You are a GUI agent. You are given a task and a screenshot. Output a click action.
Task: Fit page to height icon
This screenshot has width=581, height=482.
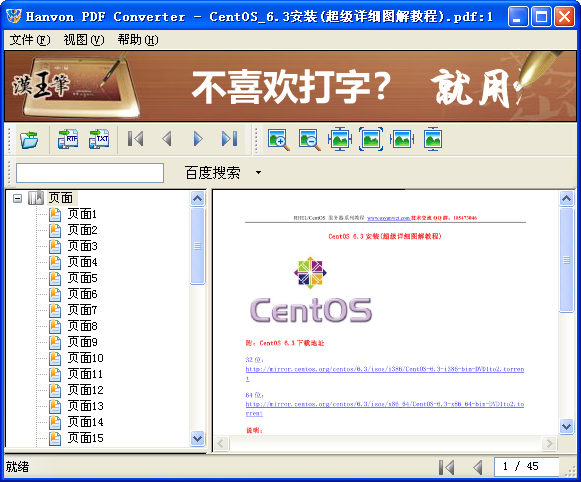pos(433,139)
